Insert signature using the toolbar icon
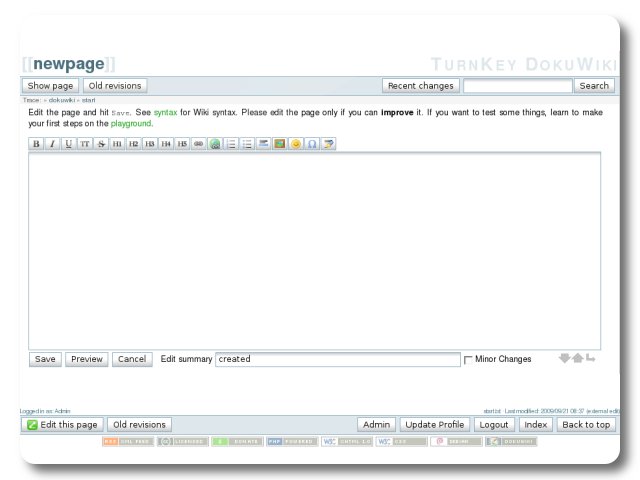This screenshot has width=640, height=480. pos(328,144)
